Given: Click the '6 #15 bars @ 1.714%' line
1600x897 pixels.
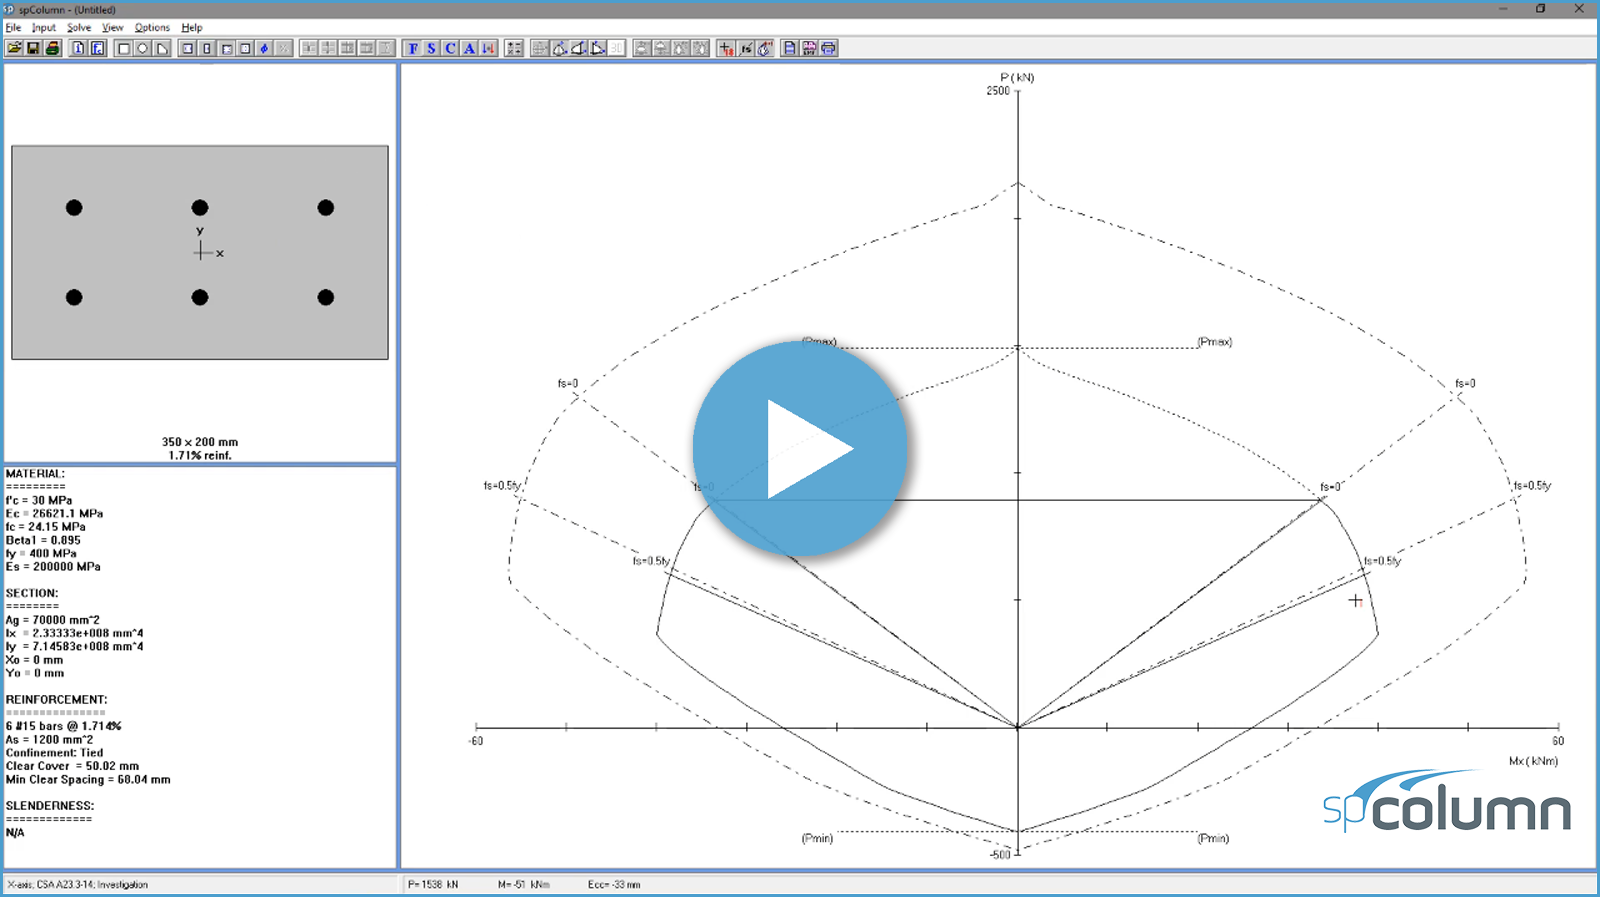Looking at the screenshot, I should (x=64, y=726).
